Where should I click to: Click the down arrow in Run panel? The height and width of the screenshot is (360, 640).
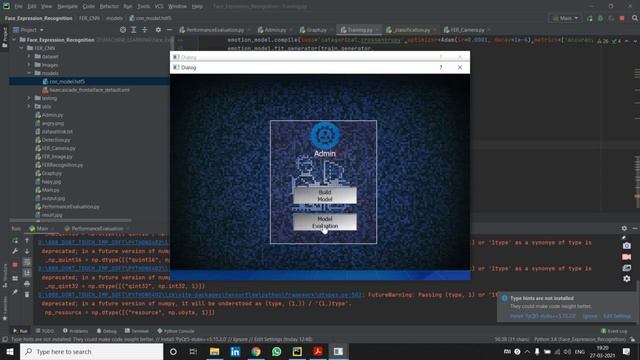pyautogui.click(x=27, y=251)
